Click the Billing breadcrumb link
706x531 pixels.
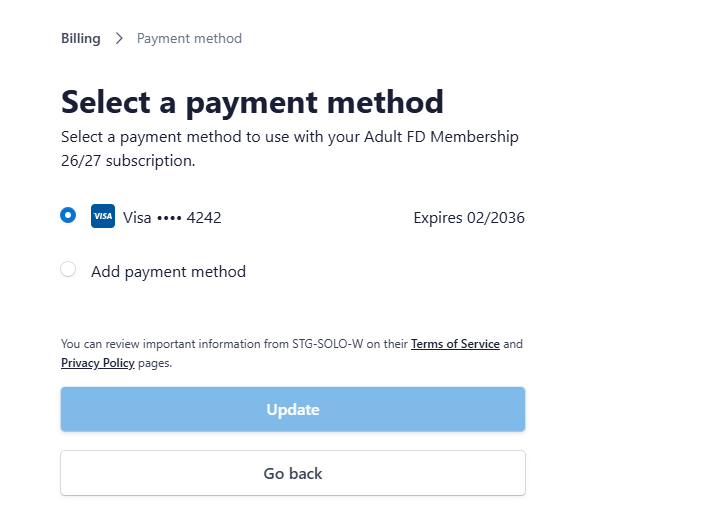pyautogui.click(x=81, y=38)
